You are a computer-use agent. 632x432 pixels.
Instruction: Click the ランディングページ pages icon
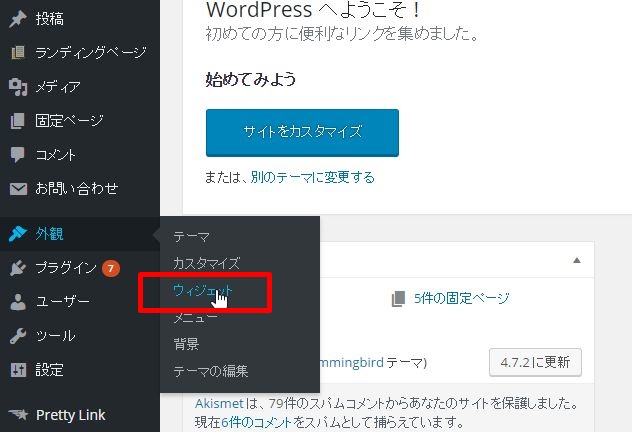point(18,53)
